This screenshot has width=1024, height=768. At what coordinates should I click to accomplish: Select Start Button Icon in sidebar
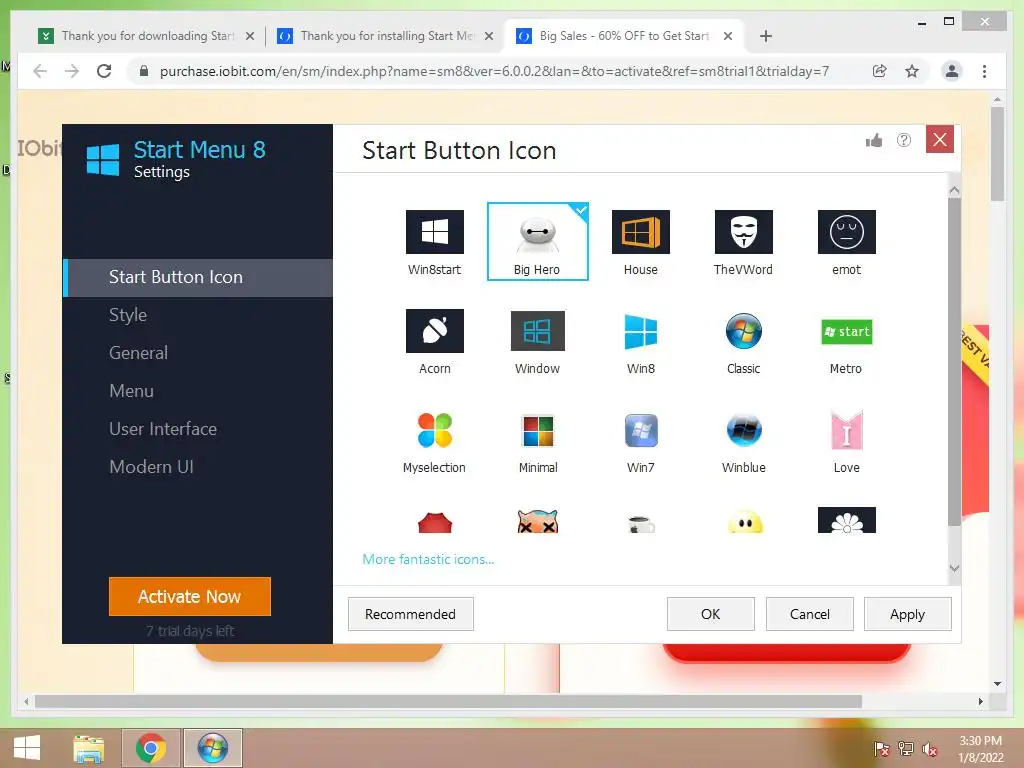point(199,277)
